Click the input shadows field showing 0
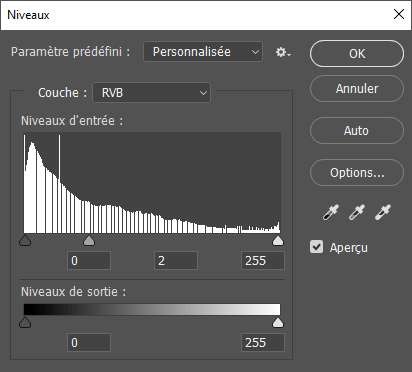 click(x=89, y=261)
